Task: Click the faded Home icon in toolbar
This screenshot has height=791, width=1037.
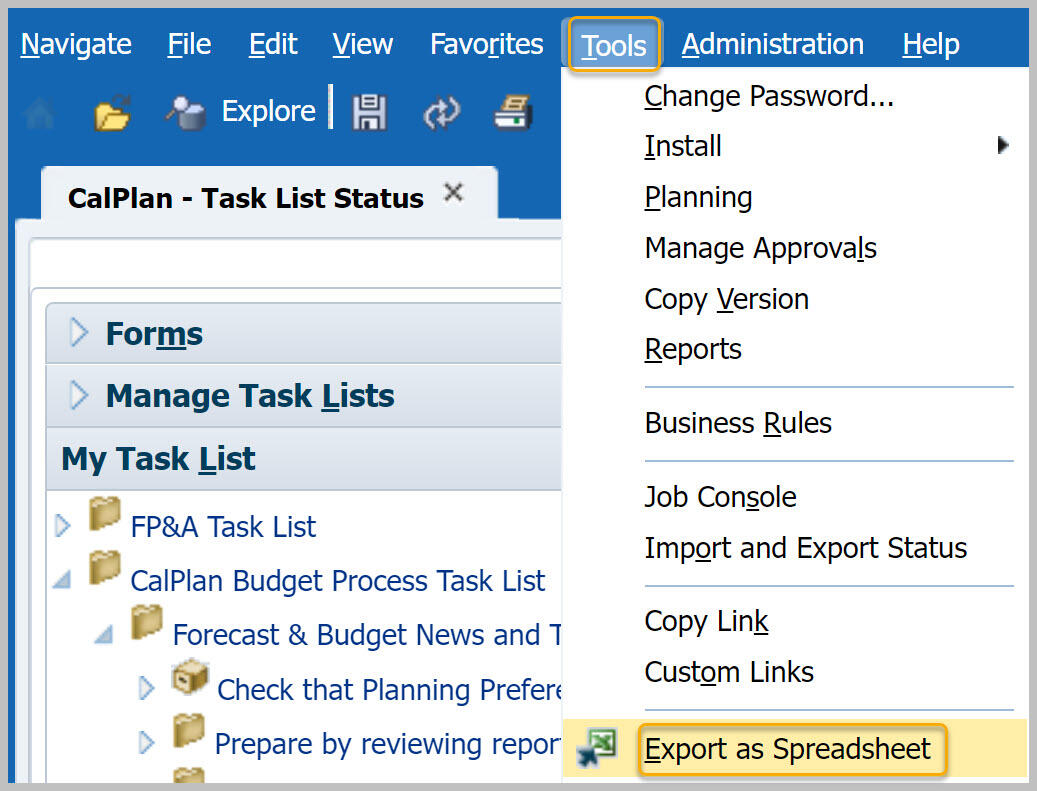Action: 40,112
